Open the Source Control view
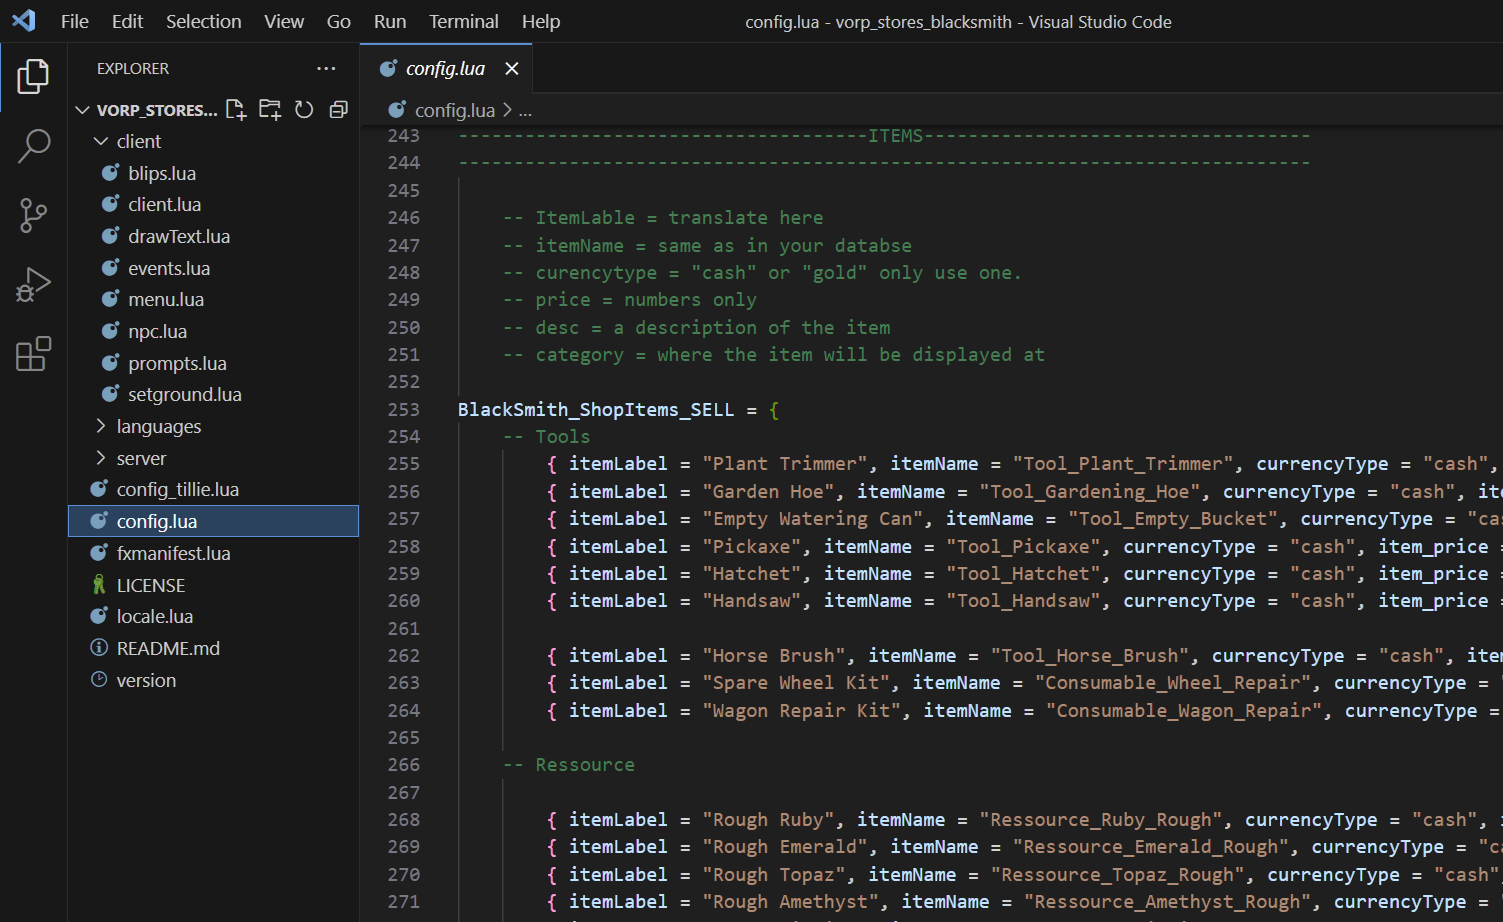The height and width of the screenshot is (922, 1503). [x=33, y=215]
